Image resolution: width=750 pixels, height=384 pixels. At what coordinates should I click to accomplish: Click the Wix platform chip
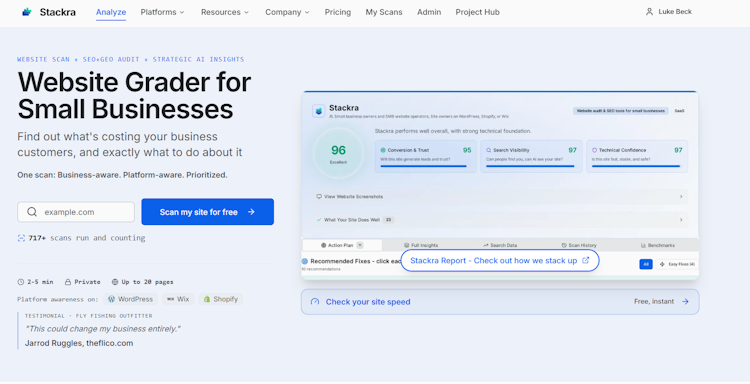point(178,299)
